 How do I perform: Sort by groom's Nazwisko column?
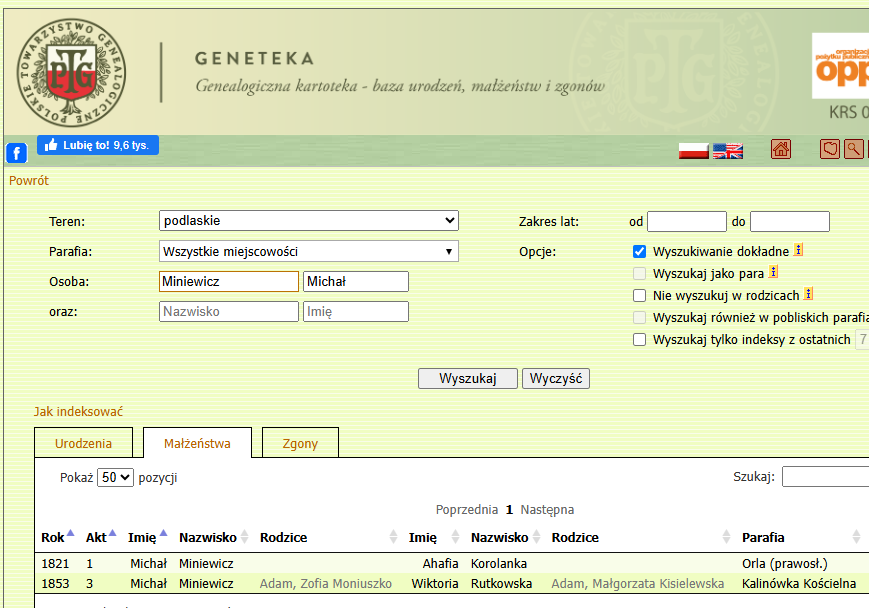213,537
